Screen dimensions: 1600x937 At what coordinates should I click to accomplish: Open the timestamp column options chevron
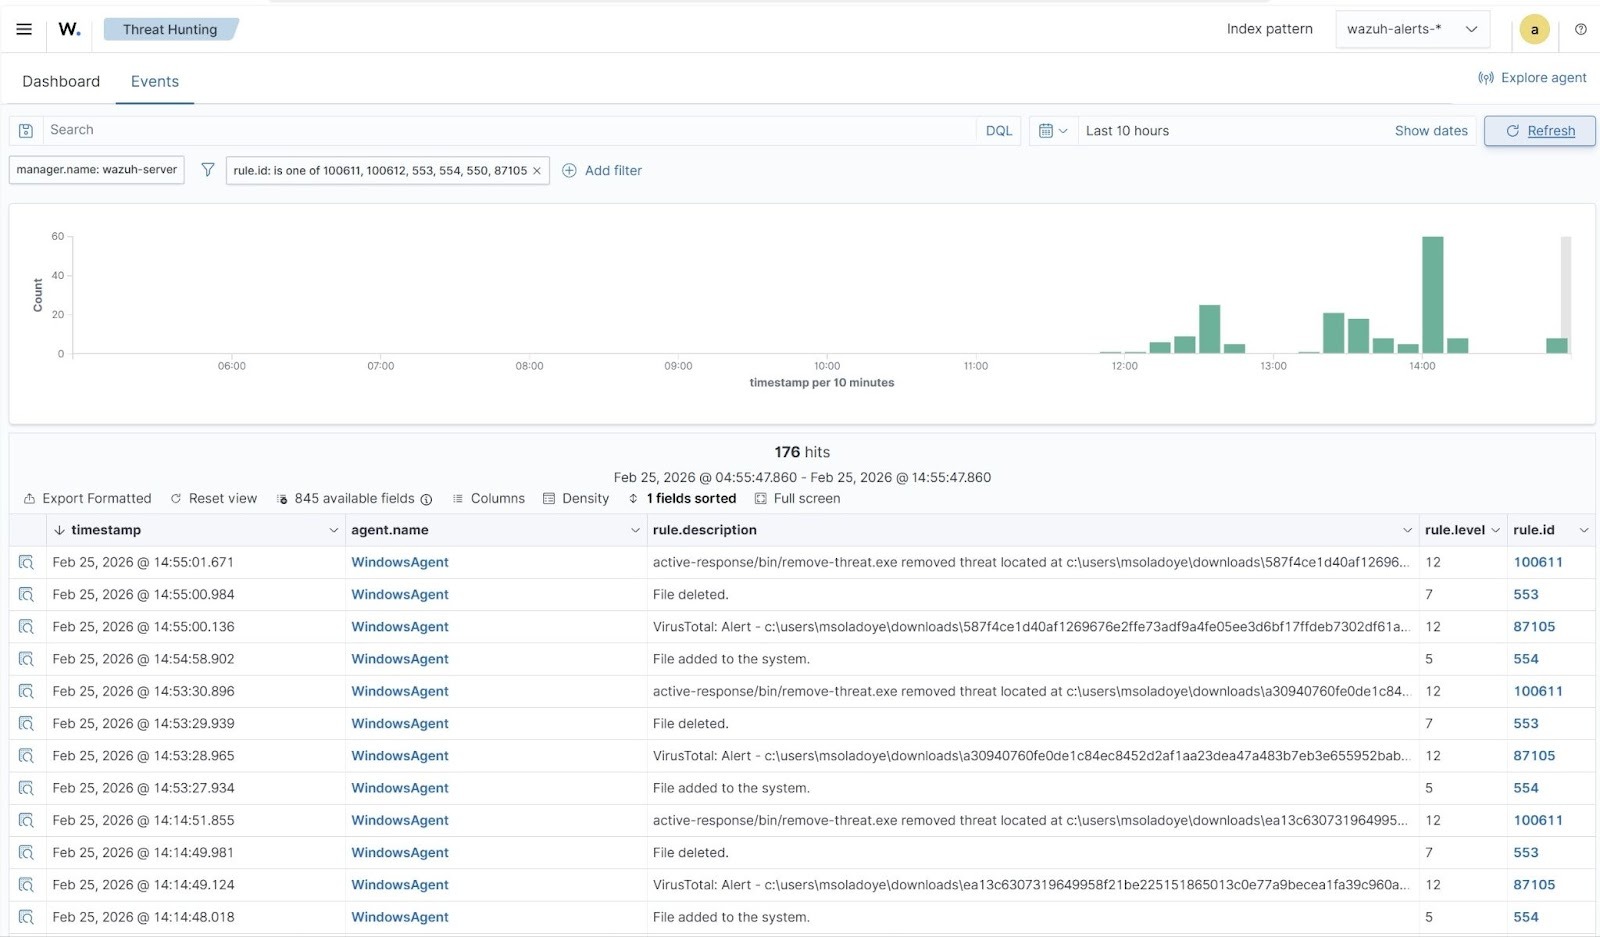click(334, 530)
